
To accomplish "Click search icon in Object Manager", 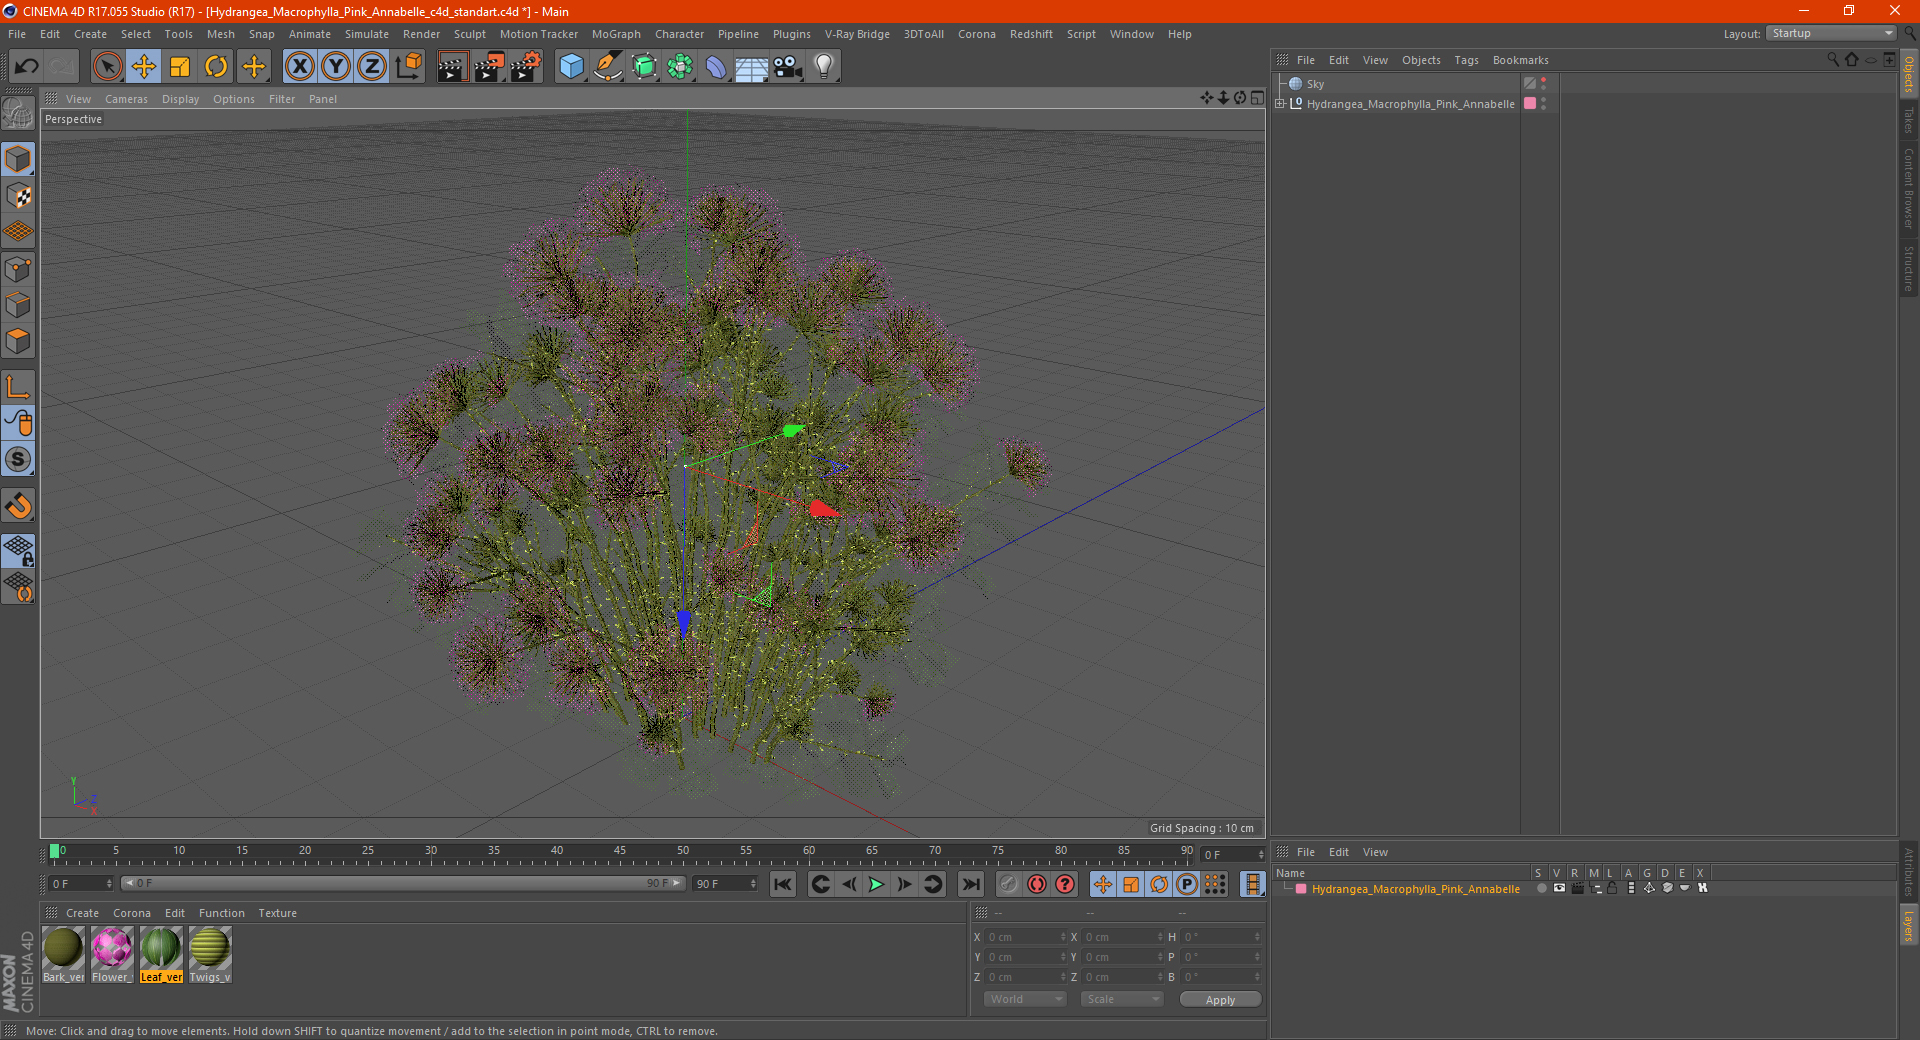I will (1832, 60).
